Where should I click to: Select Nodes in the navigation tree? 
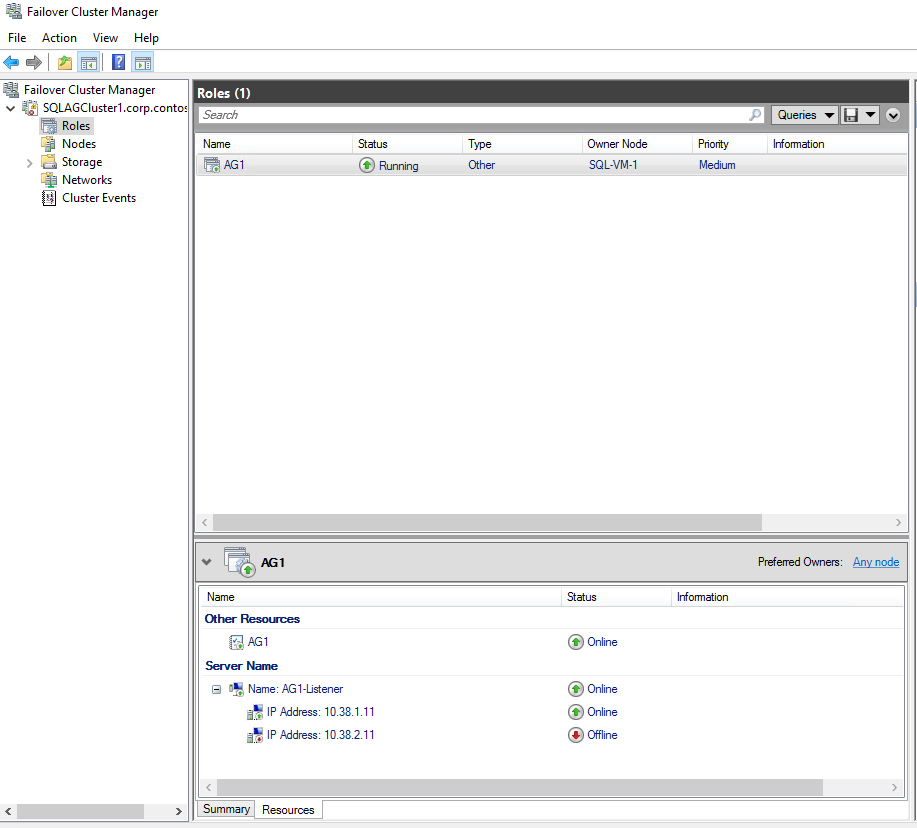click(79, 144)
